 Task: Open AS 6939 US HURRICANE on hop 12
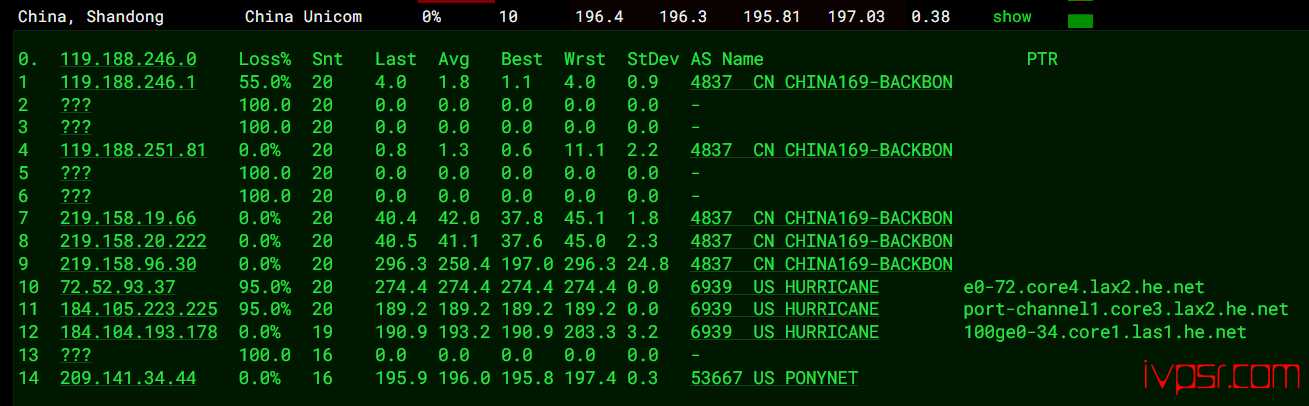click(785, 332)
